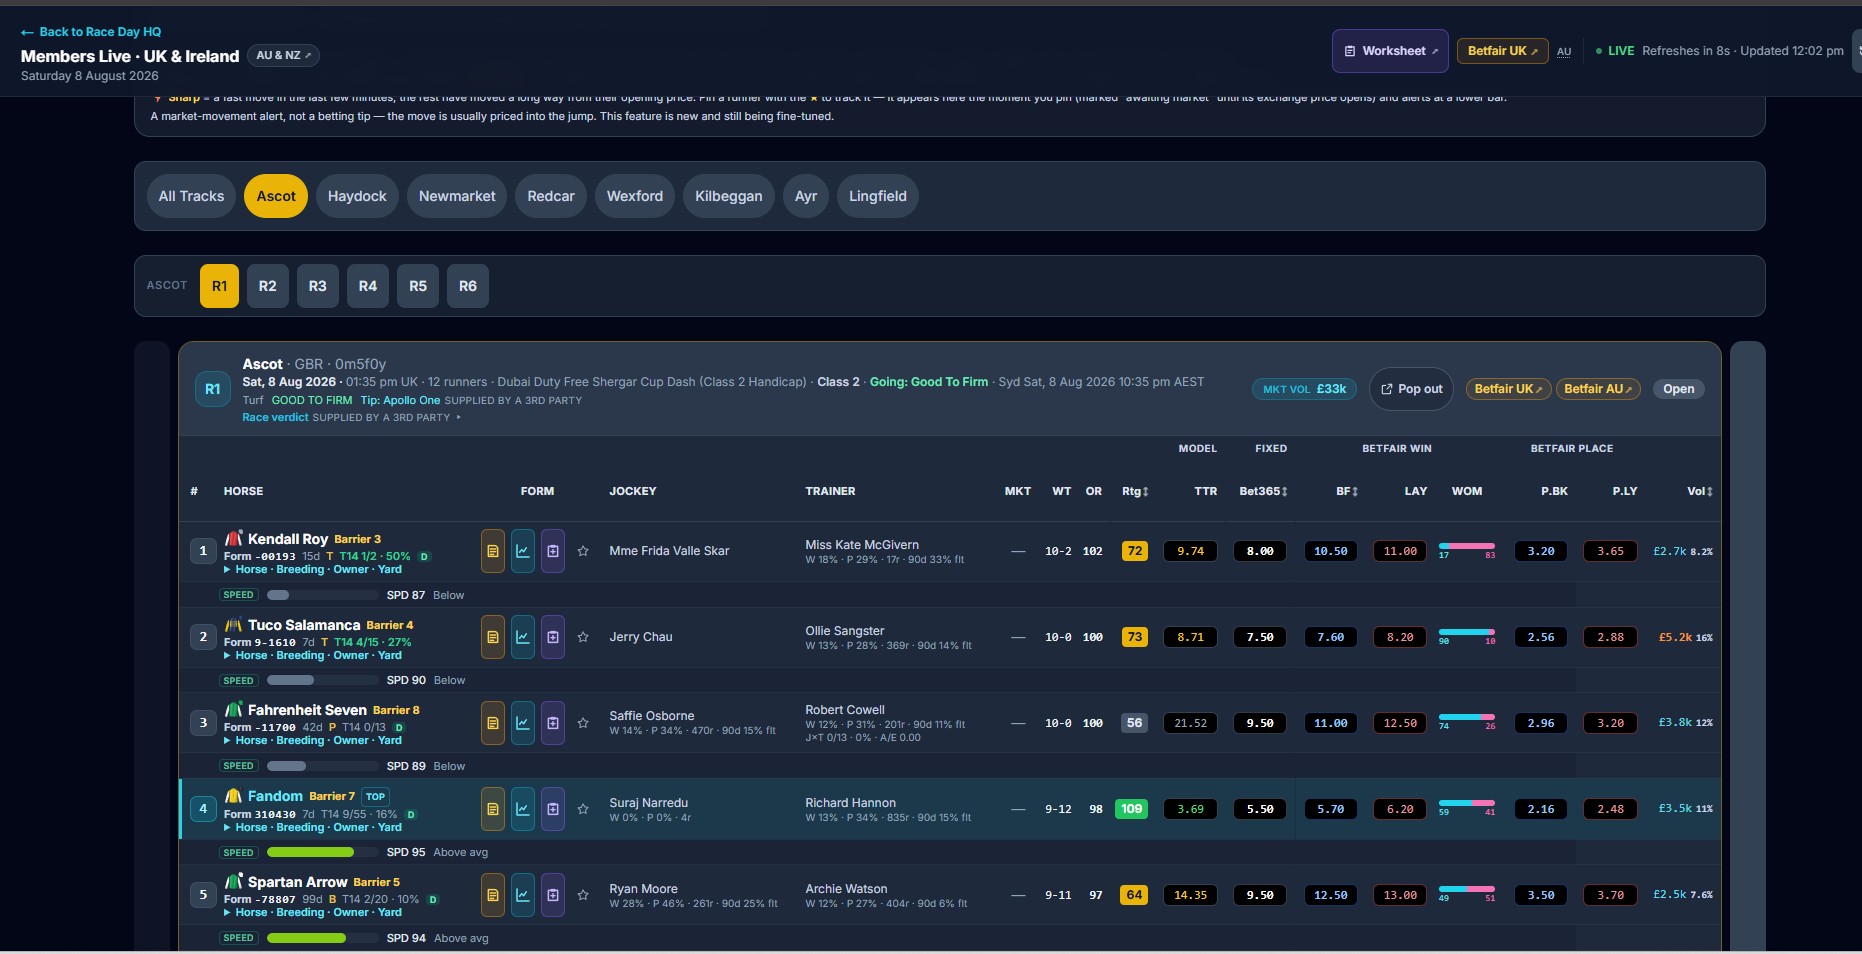Click Tuco Salamanca's WOM bar
The height and width of the screenshot is (954, 1862).
1467,632
